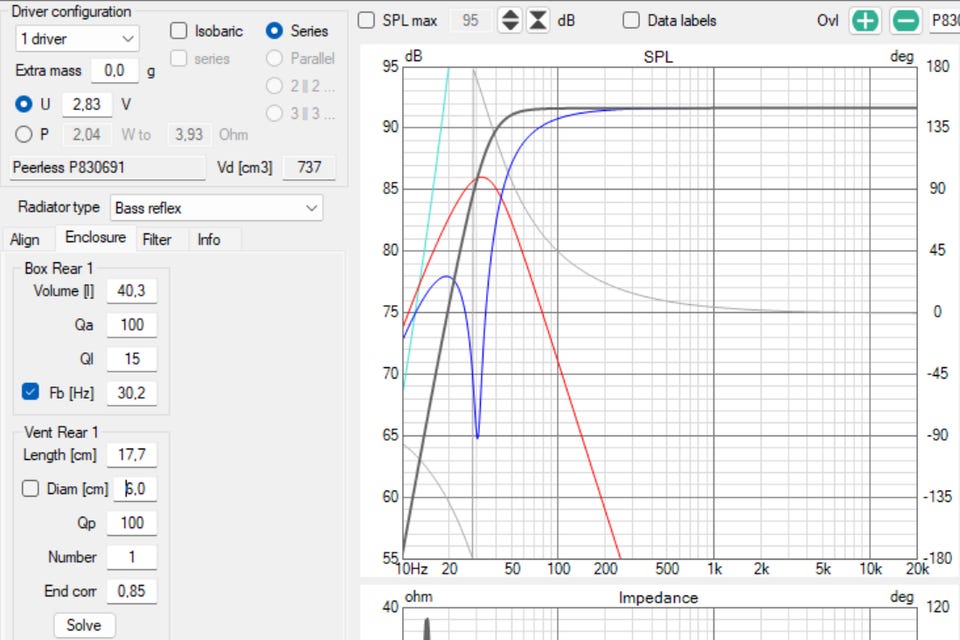Enable the vent Diam [cm] checkbox
The height and width of the screenshot is (640, 960).
click(x=30, y=489)
